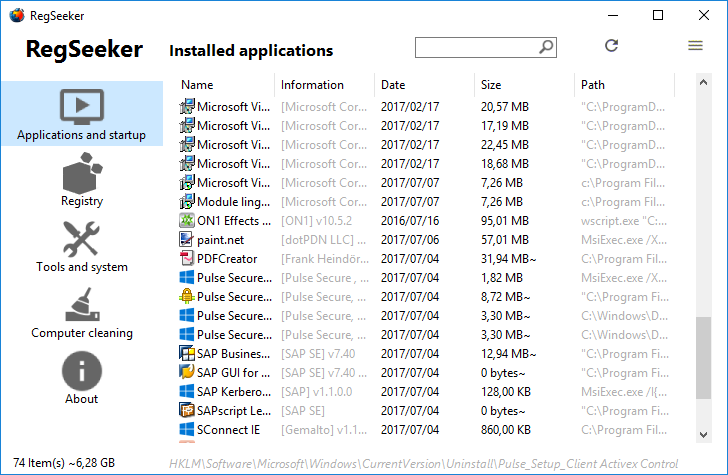Open the Applications and startup section
728x475 pixels.
tap(82, 114)
